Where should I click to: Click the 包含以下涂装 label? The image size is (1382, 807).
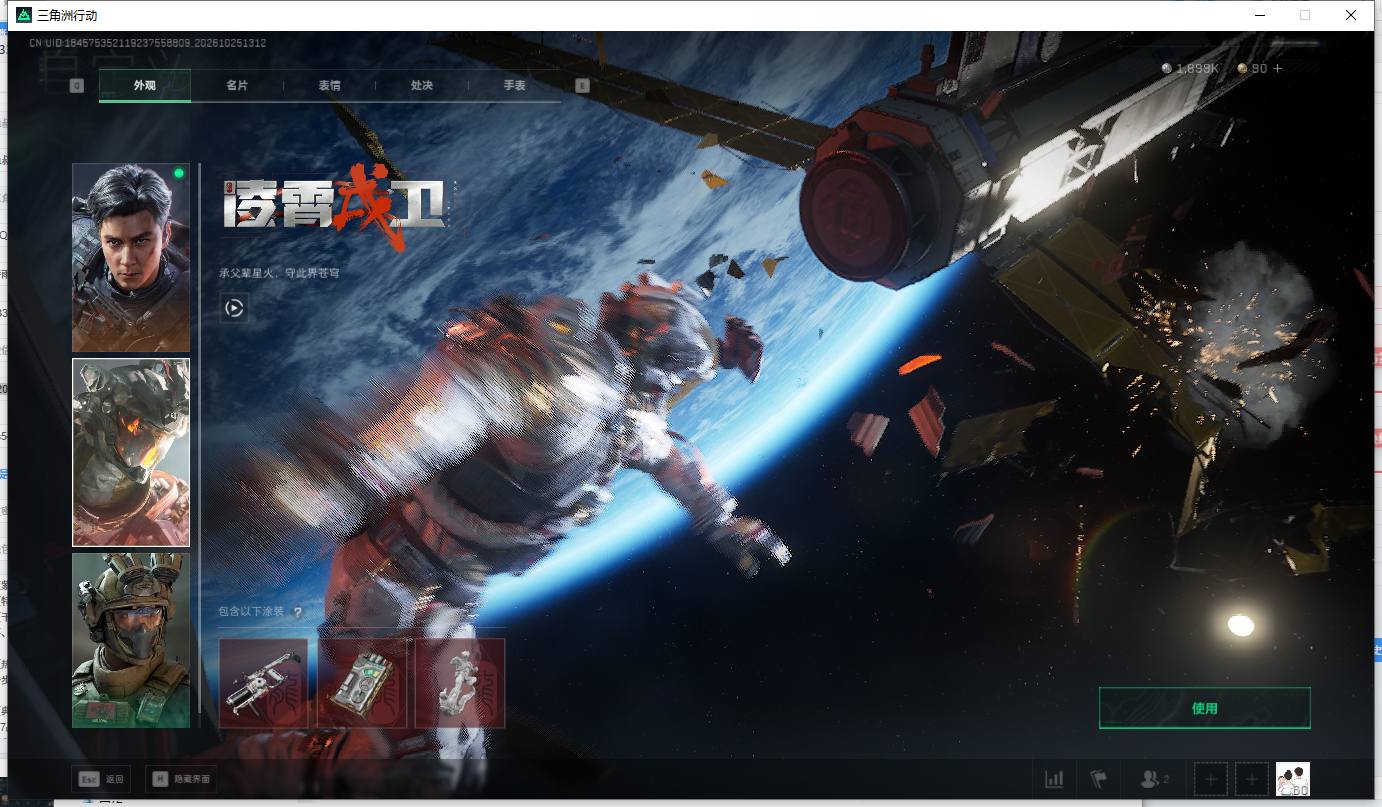point(251,612)
